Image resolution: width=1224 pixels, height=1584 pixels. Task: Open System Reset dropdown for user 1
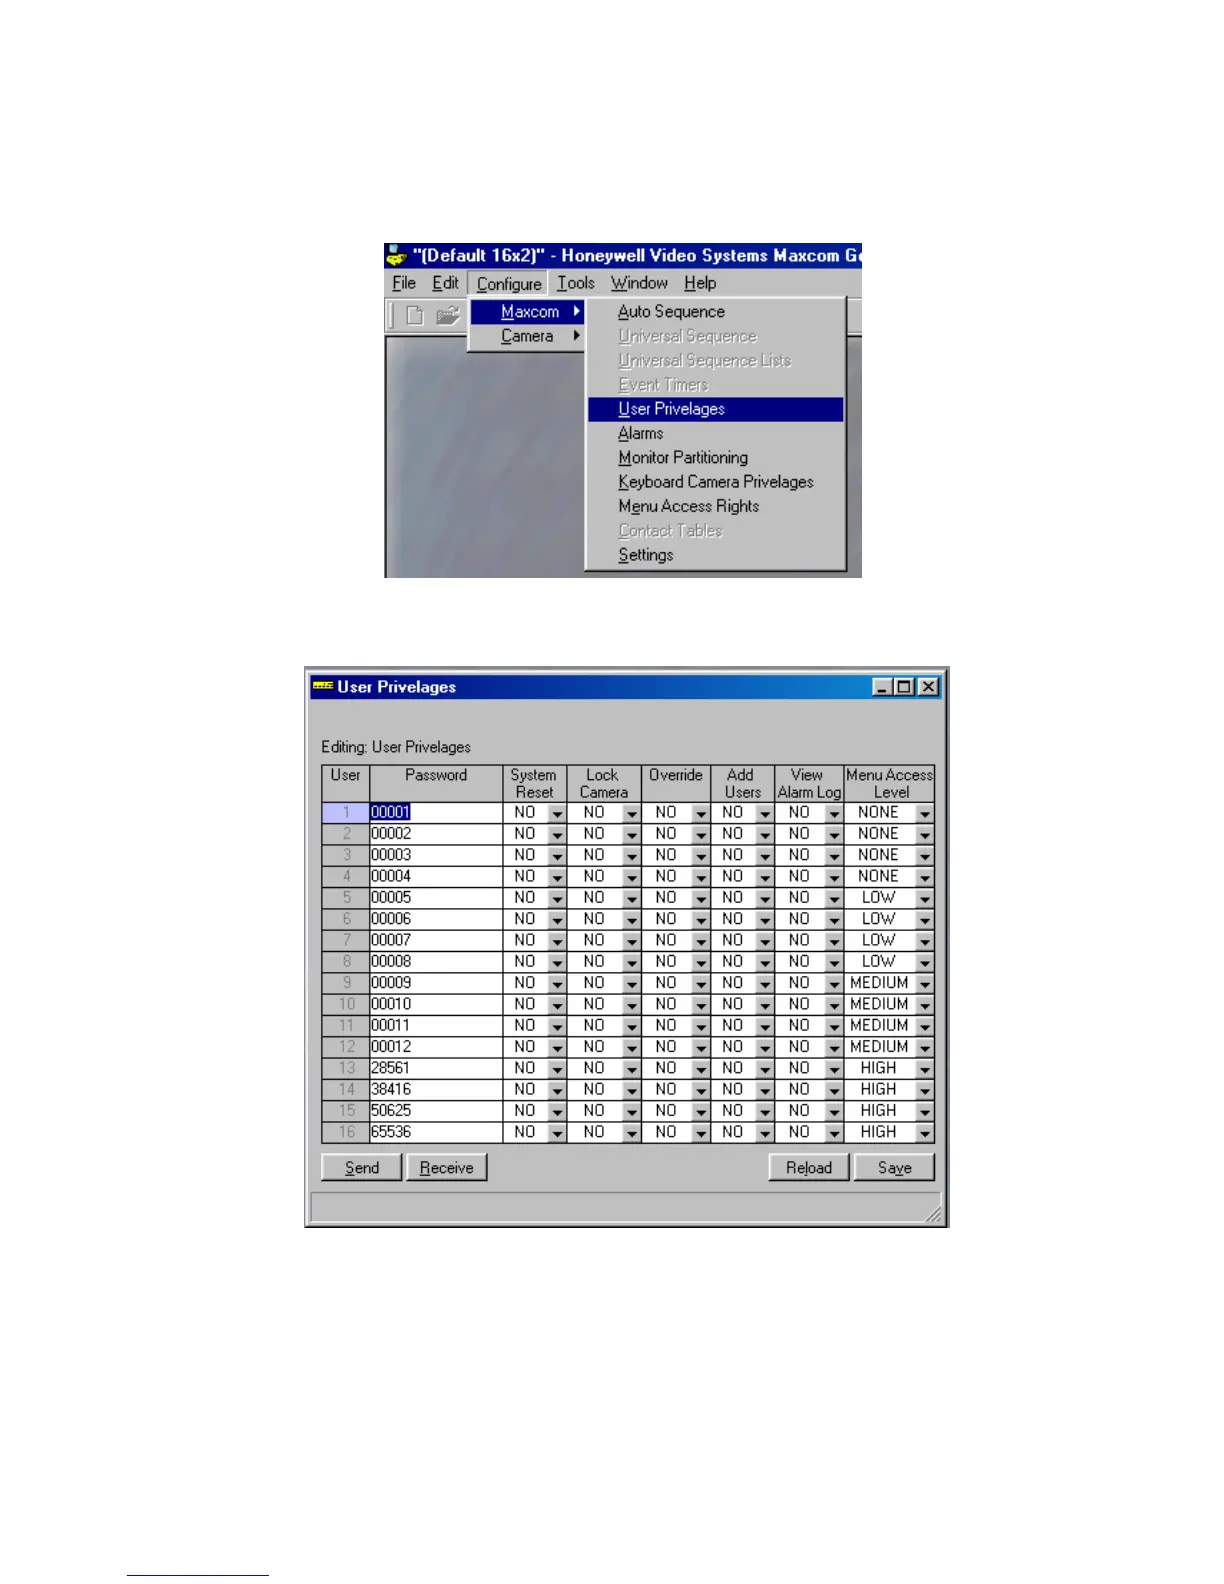click(x=557, y=814)
